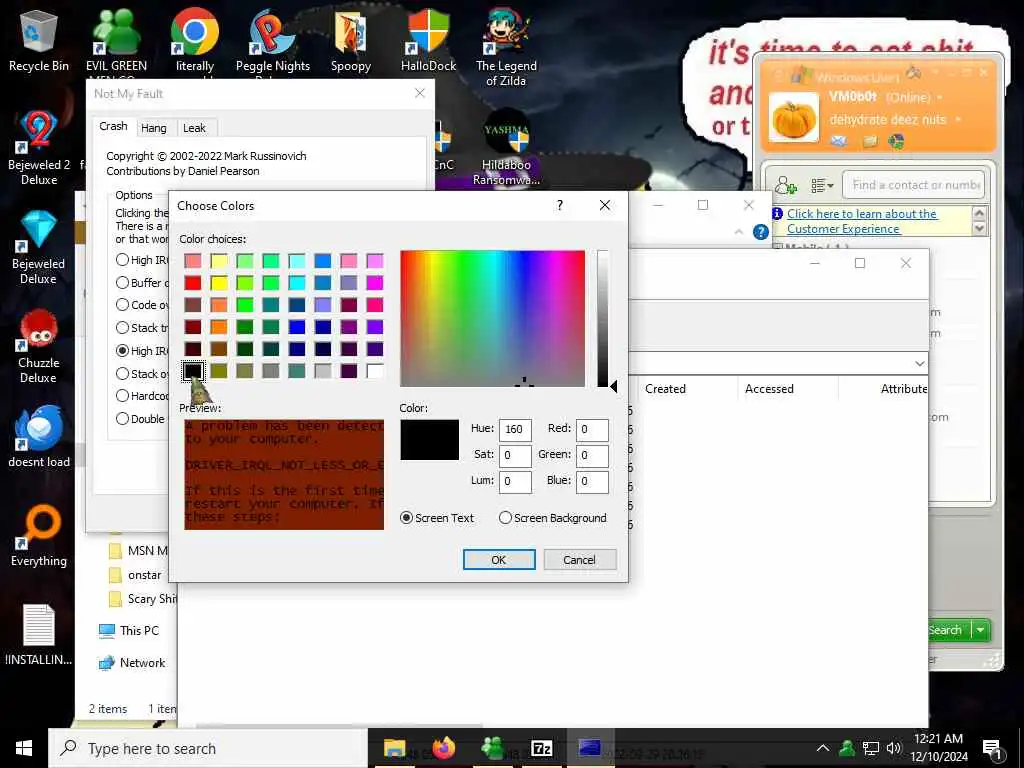Open The Legend of Zilda shortcut
The height and width of the screenshot is (768, 1024).
[506, 47]
